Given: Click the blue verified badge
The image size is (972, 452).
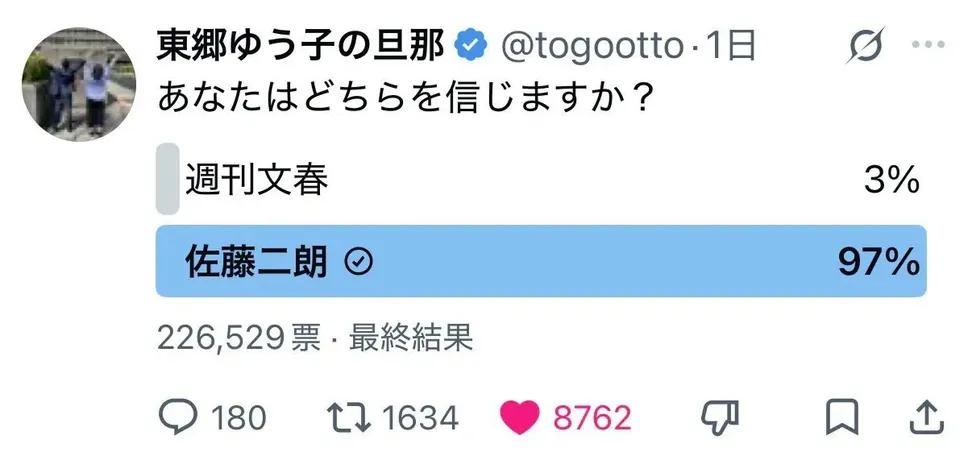Looking at the screenshot, I should coord(472,46).
